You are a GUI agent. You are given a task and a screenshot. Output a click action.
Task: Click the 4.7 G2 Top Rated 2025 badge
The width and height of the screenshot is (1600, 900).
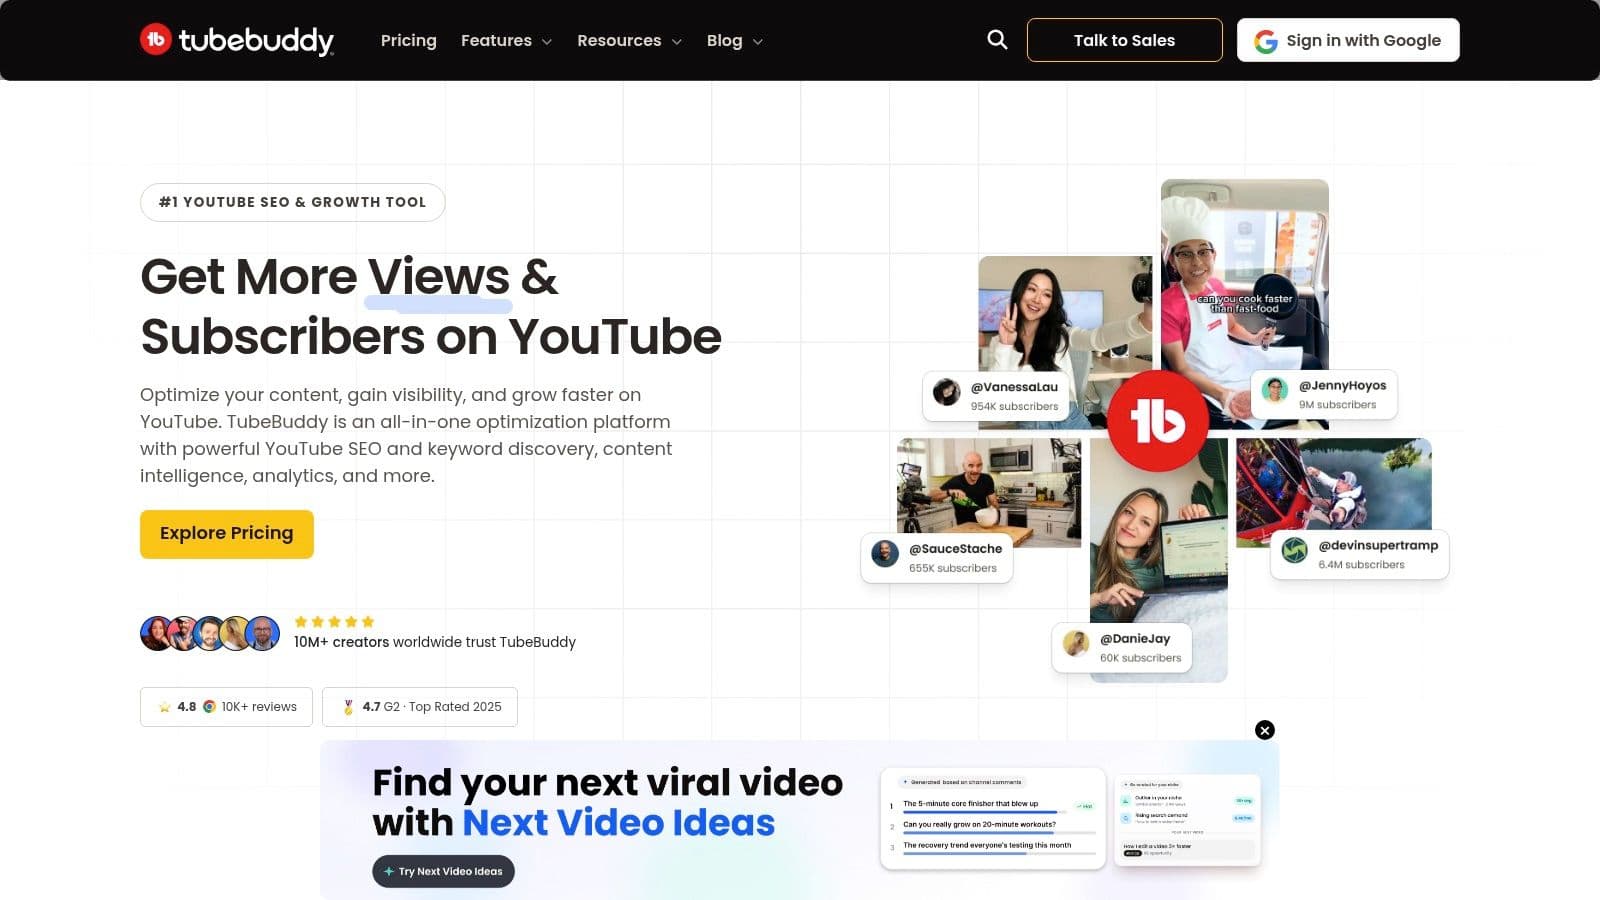coord(420,707)
